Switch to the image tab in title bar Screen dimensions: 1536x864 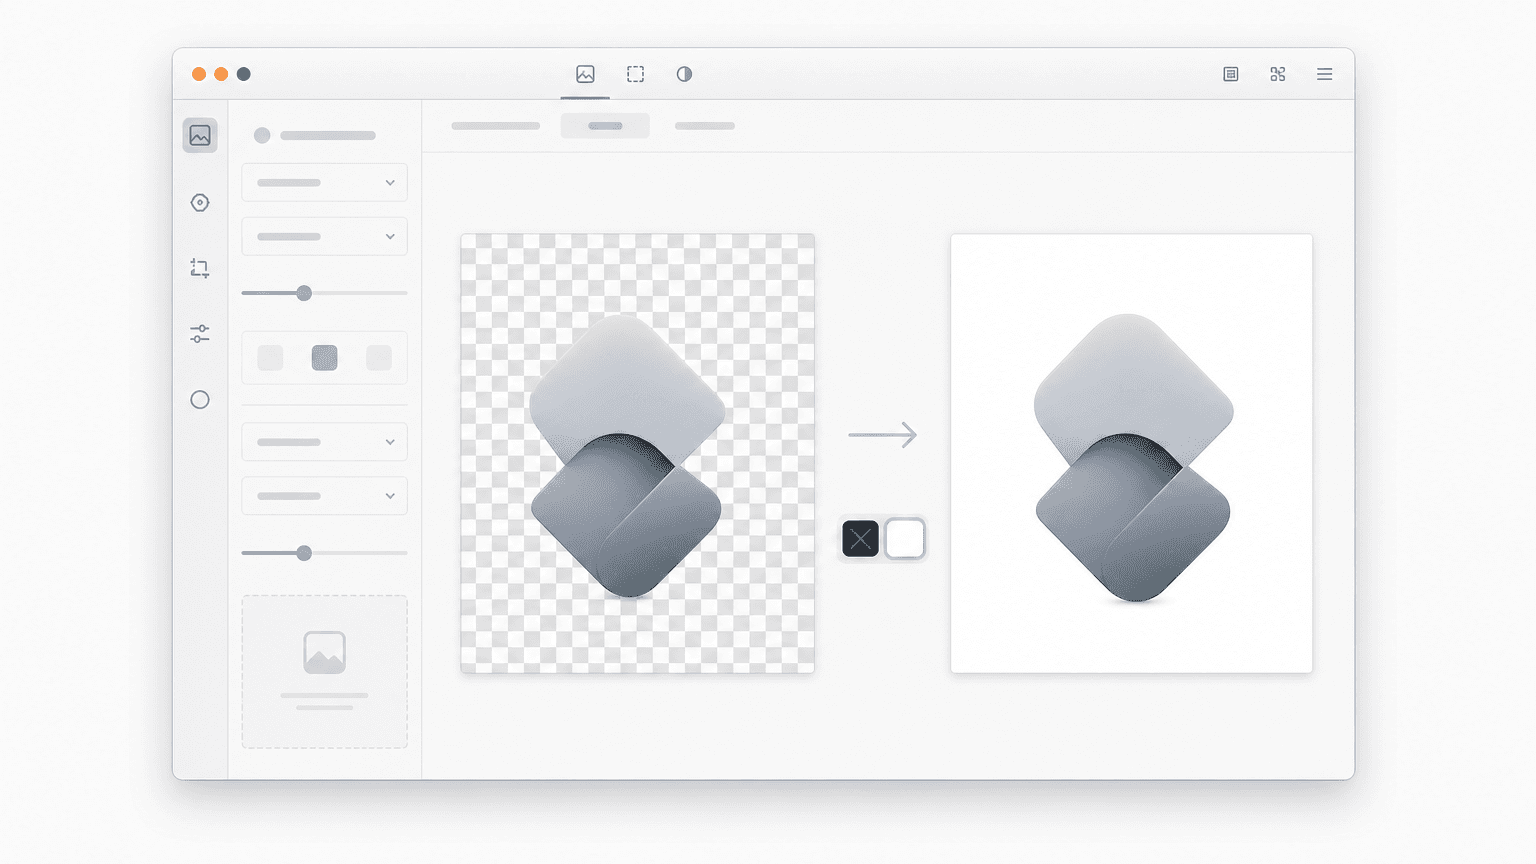585,74
